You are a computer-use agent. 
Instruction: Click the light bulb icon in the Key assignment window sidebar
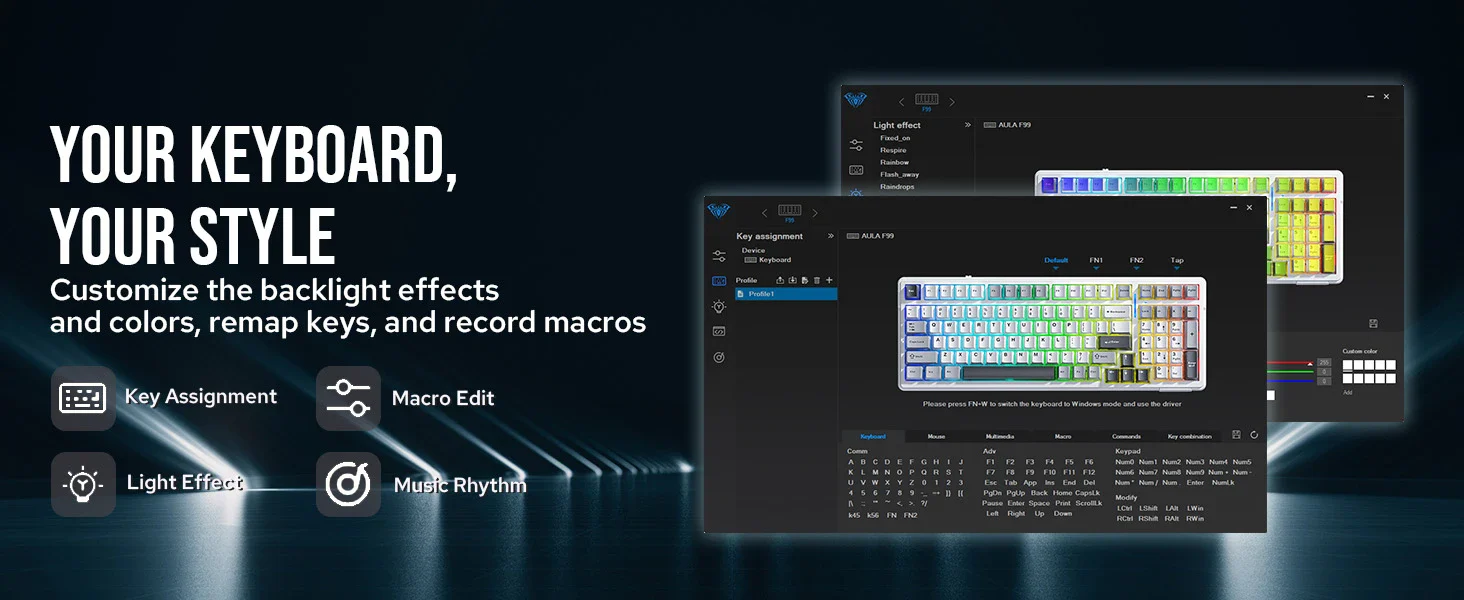coord(719,306)
